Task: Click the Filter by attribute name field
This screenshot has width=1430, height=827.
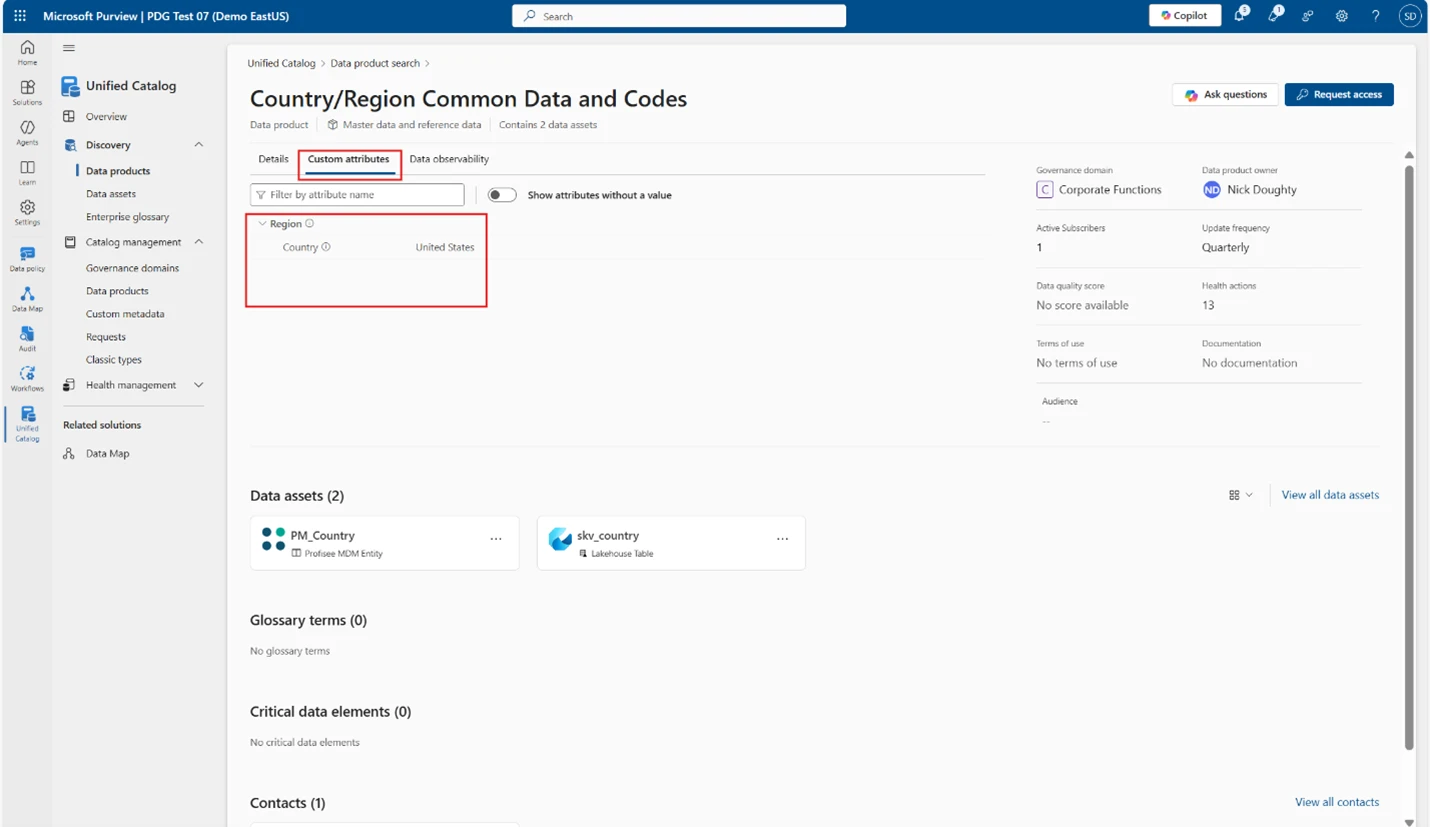Action: (x=358, y=195)
